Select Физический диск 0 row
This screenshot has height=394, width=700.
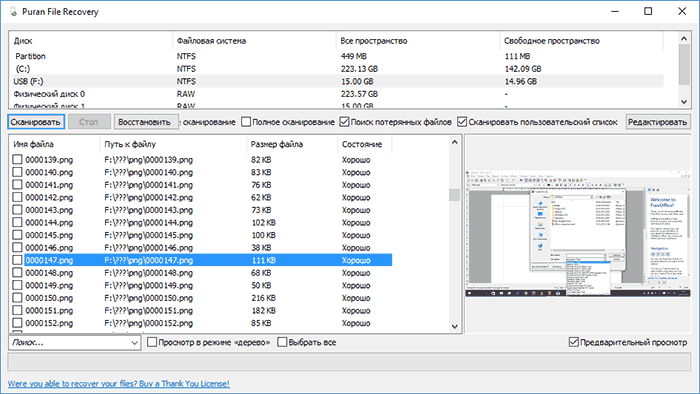[337, 94]
